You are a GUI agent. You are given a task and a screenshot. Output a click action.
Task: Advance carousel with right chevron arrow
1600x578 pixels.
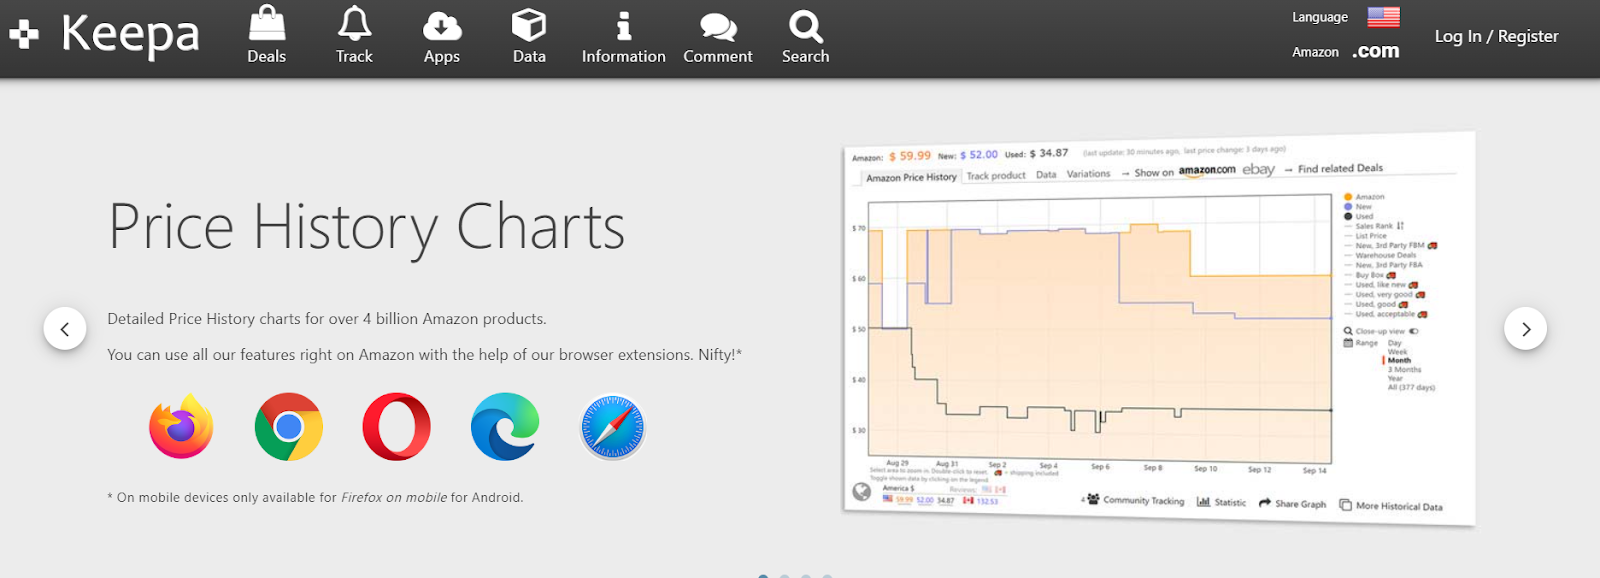1525,329
